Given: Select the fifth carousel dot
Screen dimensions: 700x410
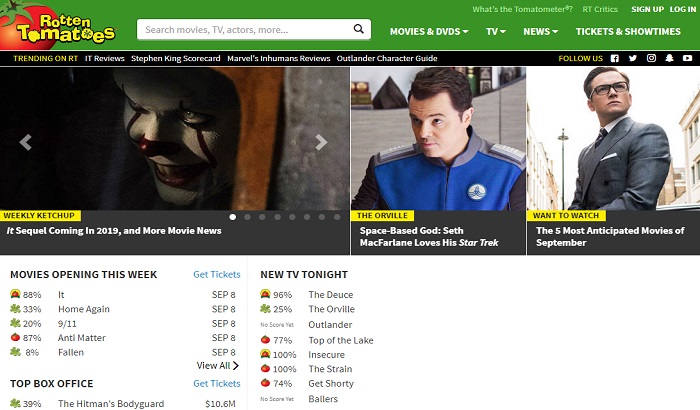Looking at the screenshot, I should click(292, 217).
